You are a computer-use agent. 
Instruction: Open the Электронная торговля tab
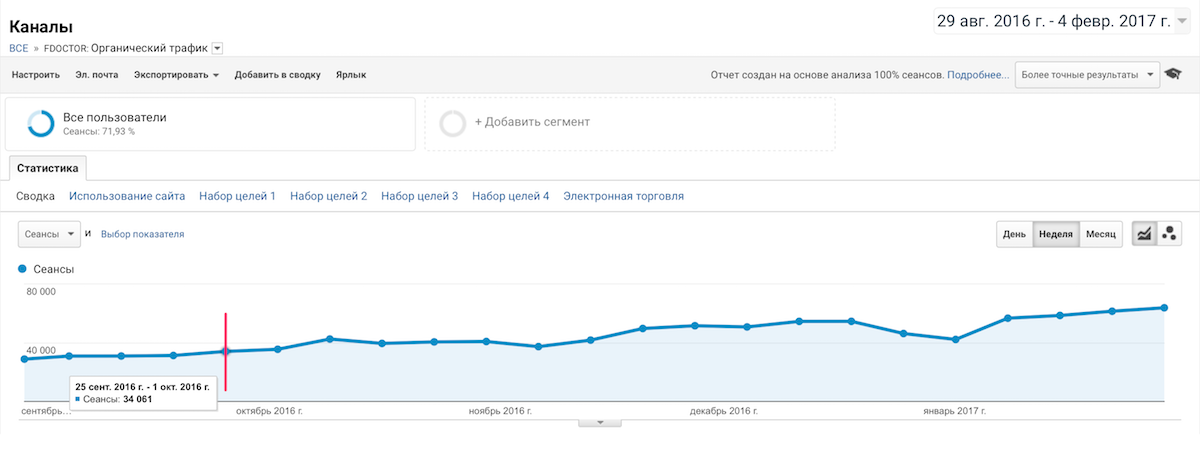pyautogui.click(x=624, y=196)
